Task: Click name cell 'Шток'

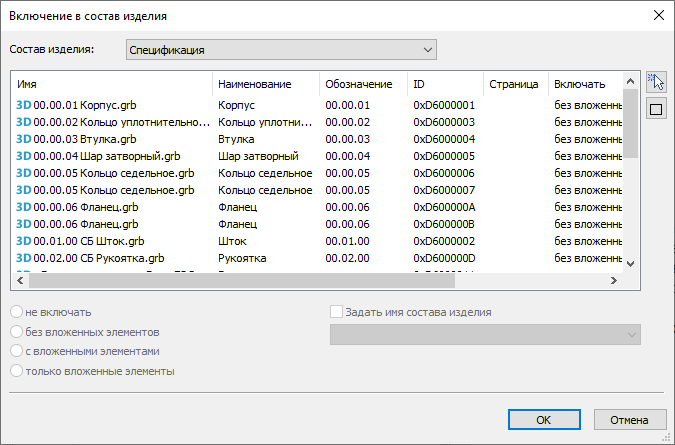Action: point(232,241)
